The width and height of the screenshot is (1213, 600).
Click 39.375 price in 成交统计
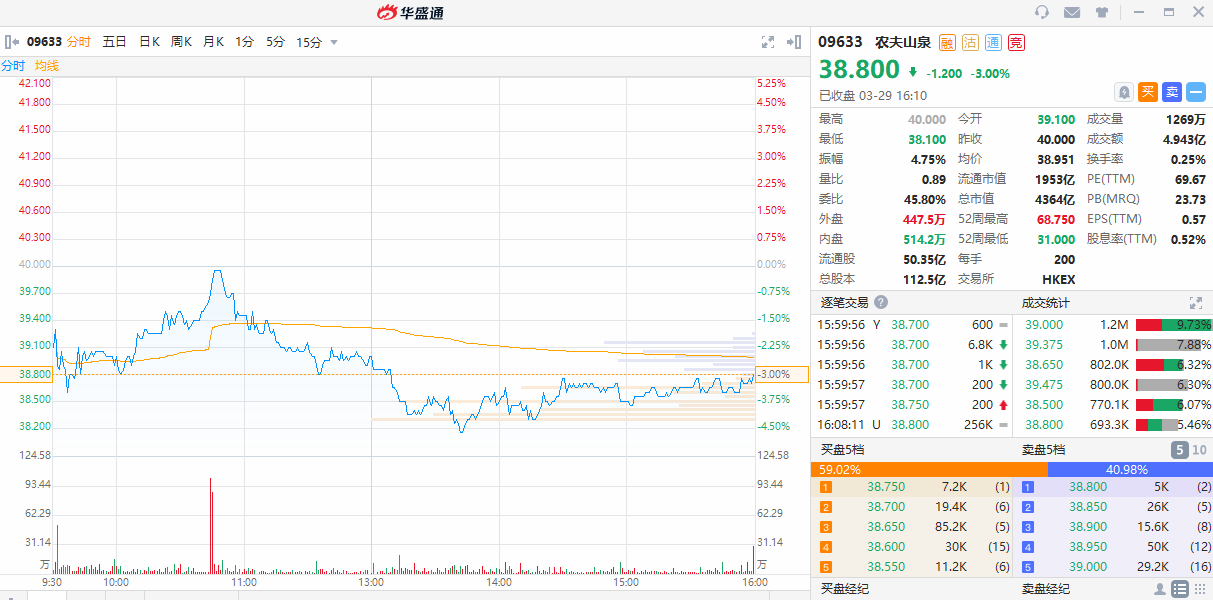point(1044,345)
